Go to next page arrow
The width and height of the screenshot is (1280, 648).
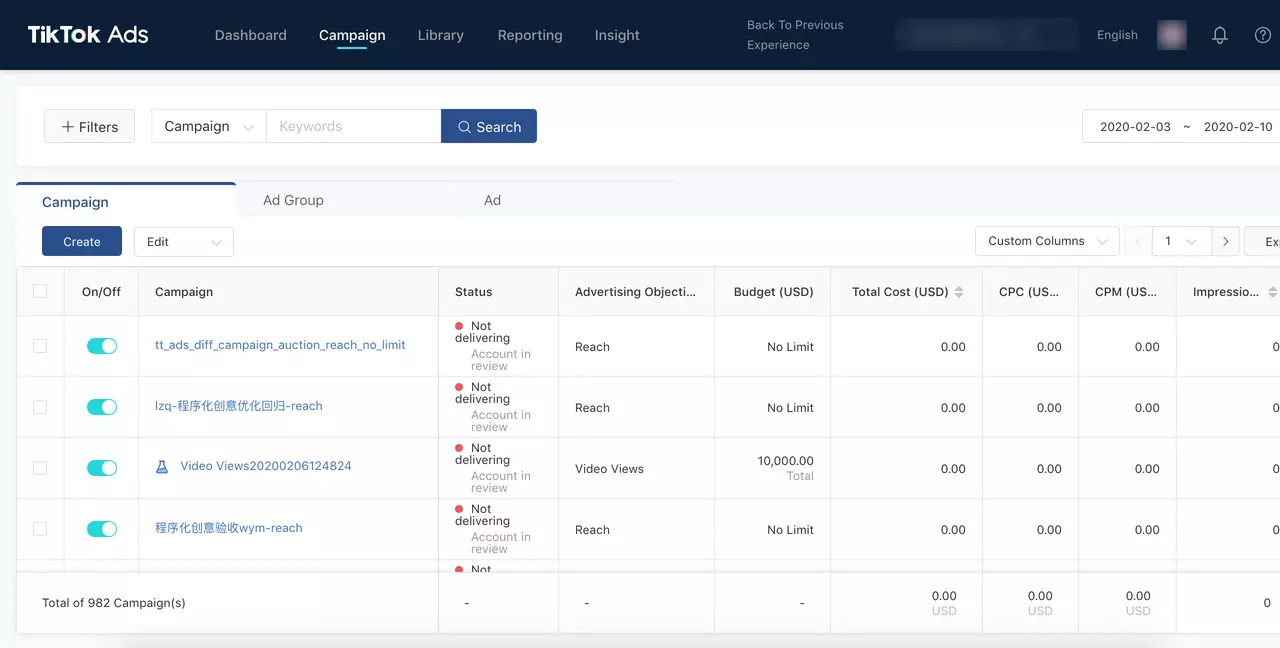1226,241
